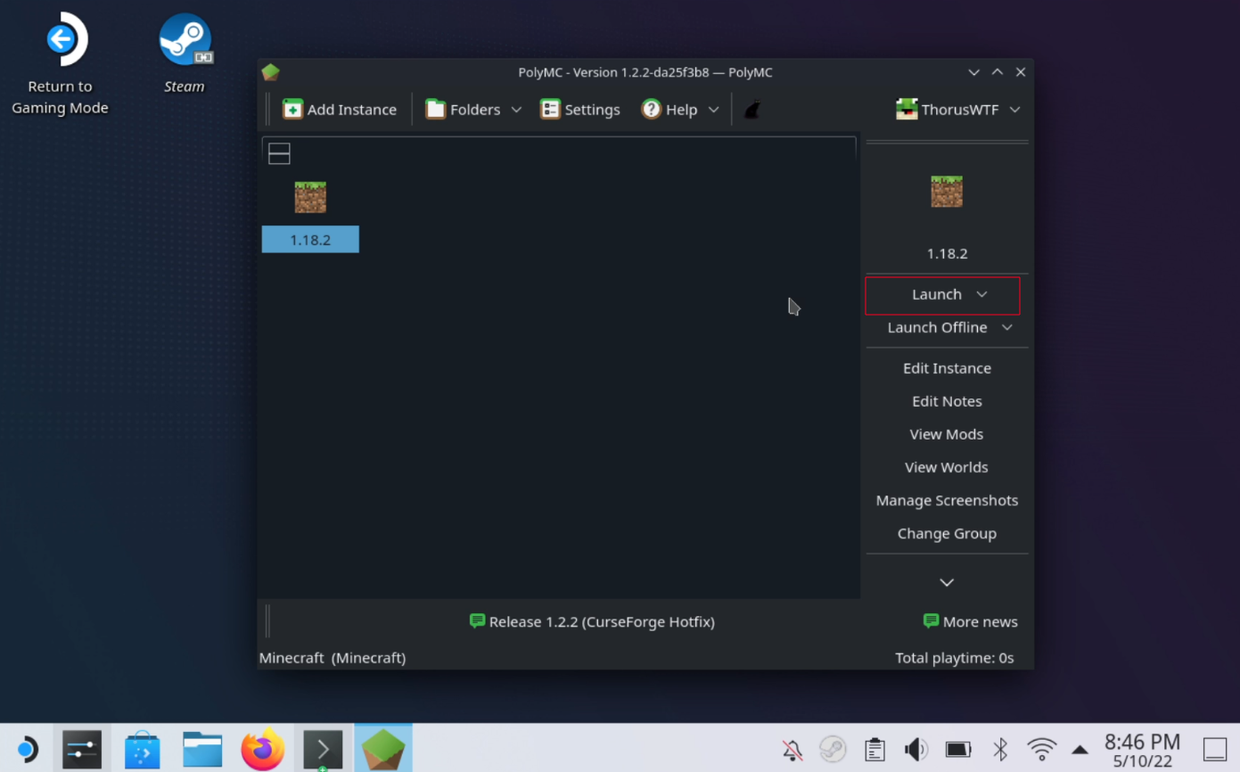1240x772 pixels.
Task: Open the Wi-Fi network tray icon
Action: [x=1041, y=749]
